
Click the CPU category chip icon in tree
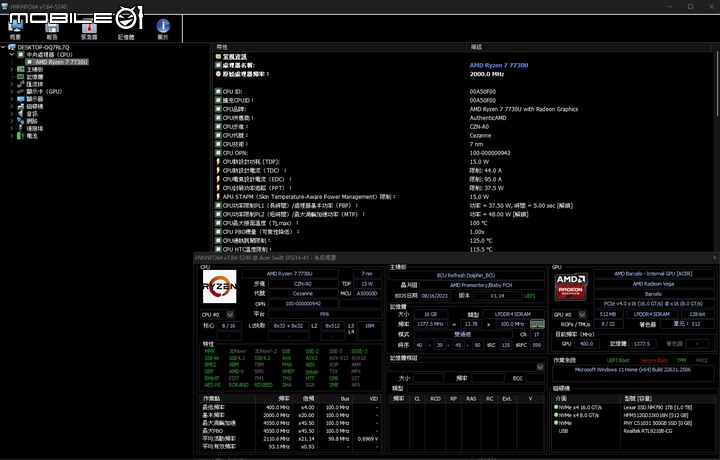point(21,55)
